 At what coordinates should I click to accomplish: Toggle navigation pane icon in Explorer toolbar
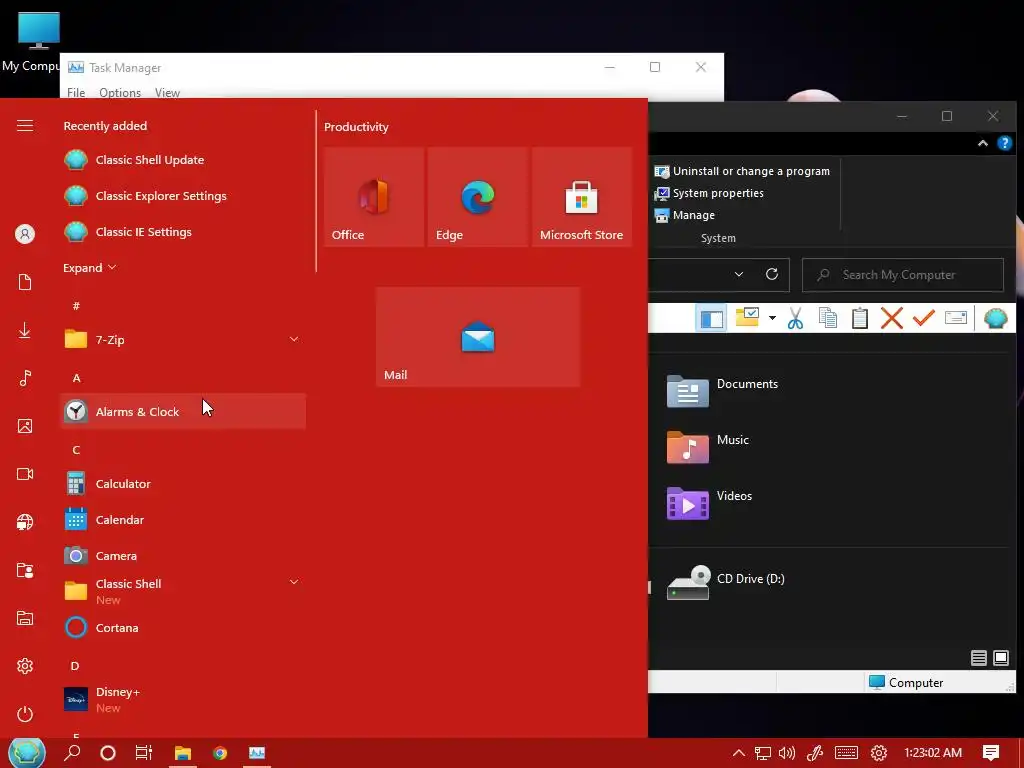pos(711,319)
